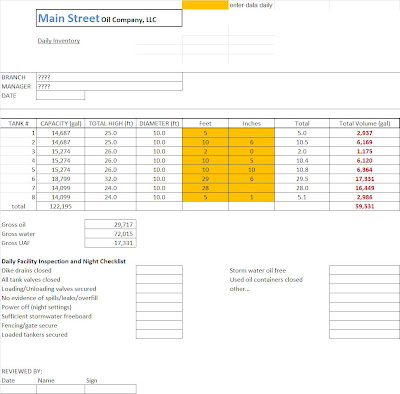The height and width of the screenshot is (394, 400).
Task: Select the empty Inches cell for tank 7
Action: point(252,188)
